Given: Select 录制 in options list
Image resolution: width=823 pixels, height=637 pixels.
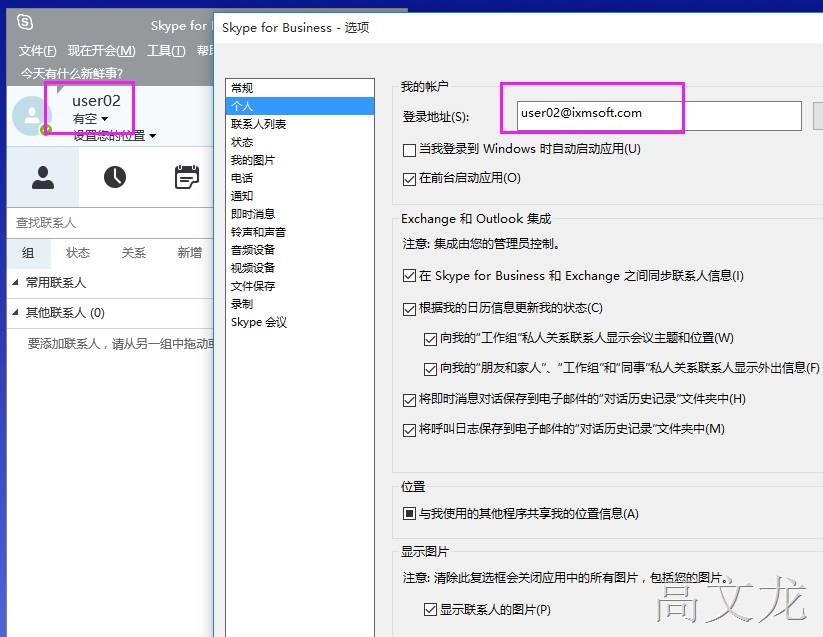Looking at the screenshot, I should [300, 304].
